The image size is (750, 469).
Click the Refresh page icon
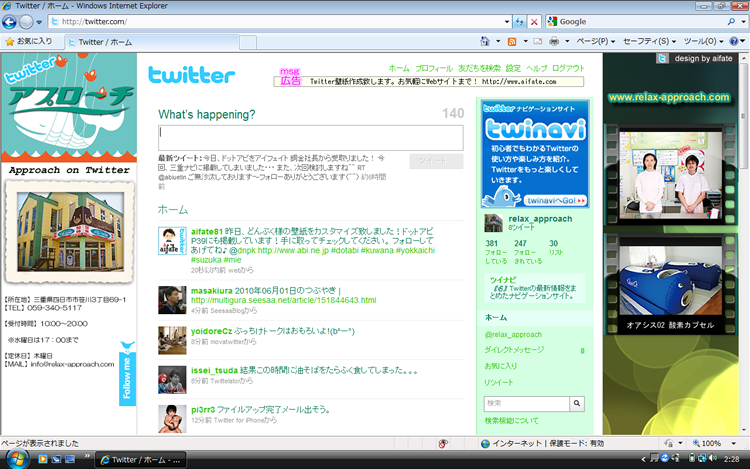(x=519, y=22)
